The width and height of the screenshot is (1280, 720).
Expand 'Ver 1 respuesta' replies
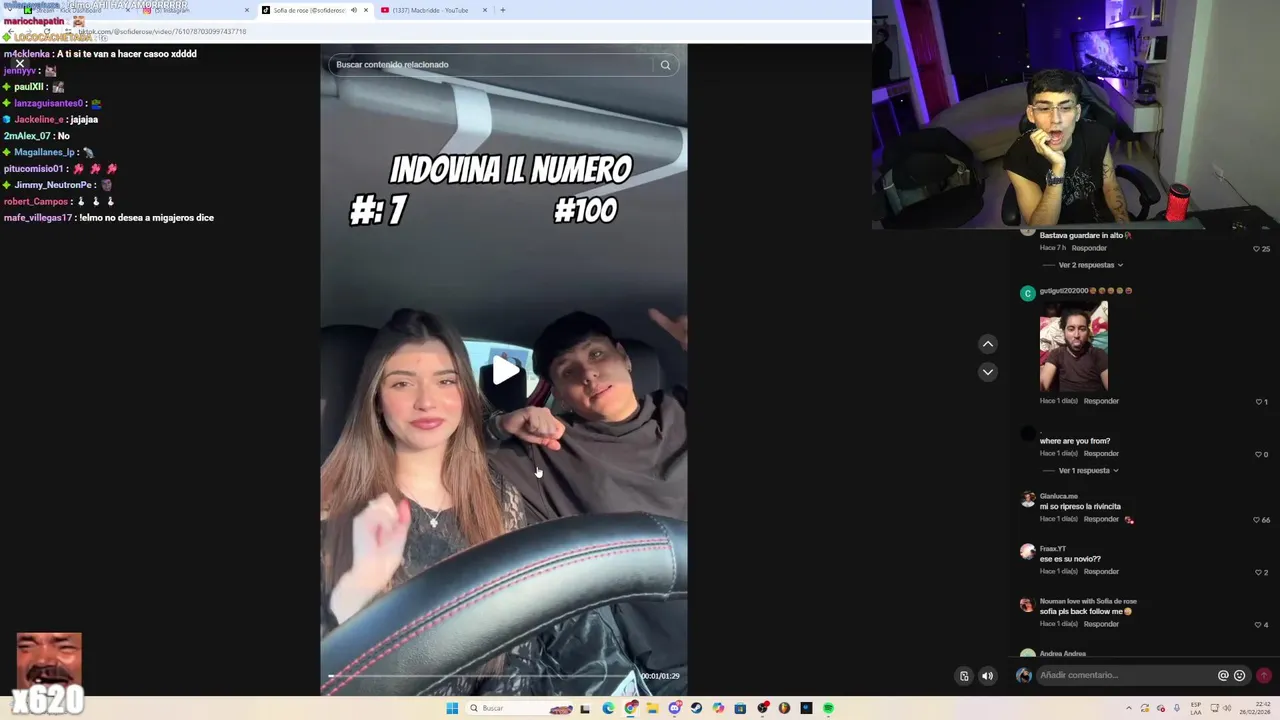[x=1088, y=470]
